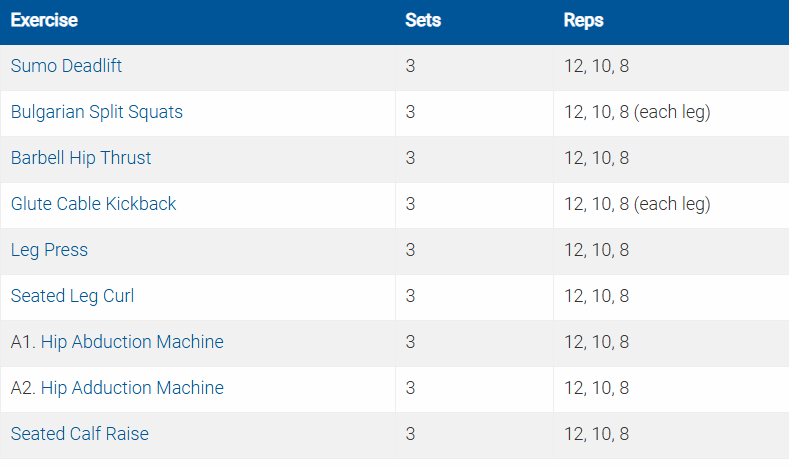Image resolution: width=789 pixels, height=467 pixels.
Task: Click the Exercise column header
Action: pos(44,20)
